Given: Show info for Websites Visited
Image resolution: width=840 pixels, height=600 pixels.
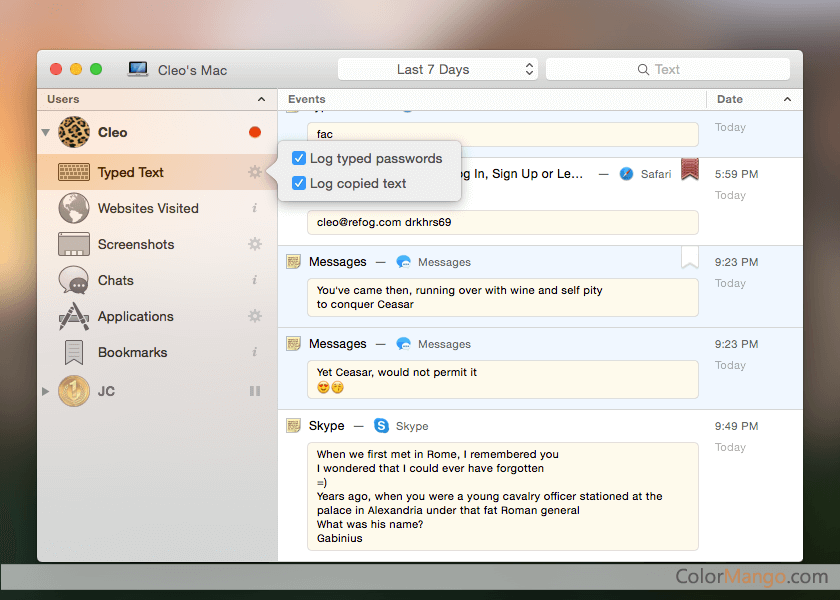Looking at the screenshot, I should 255,208.
